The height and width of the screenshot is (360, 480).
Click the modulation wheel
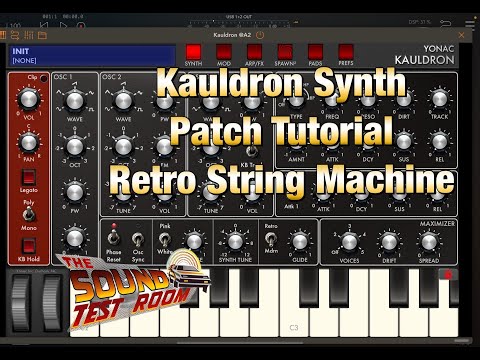click(52, 303)
